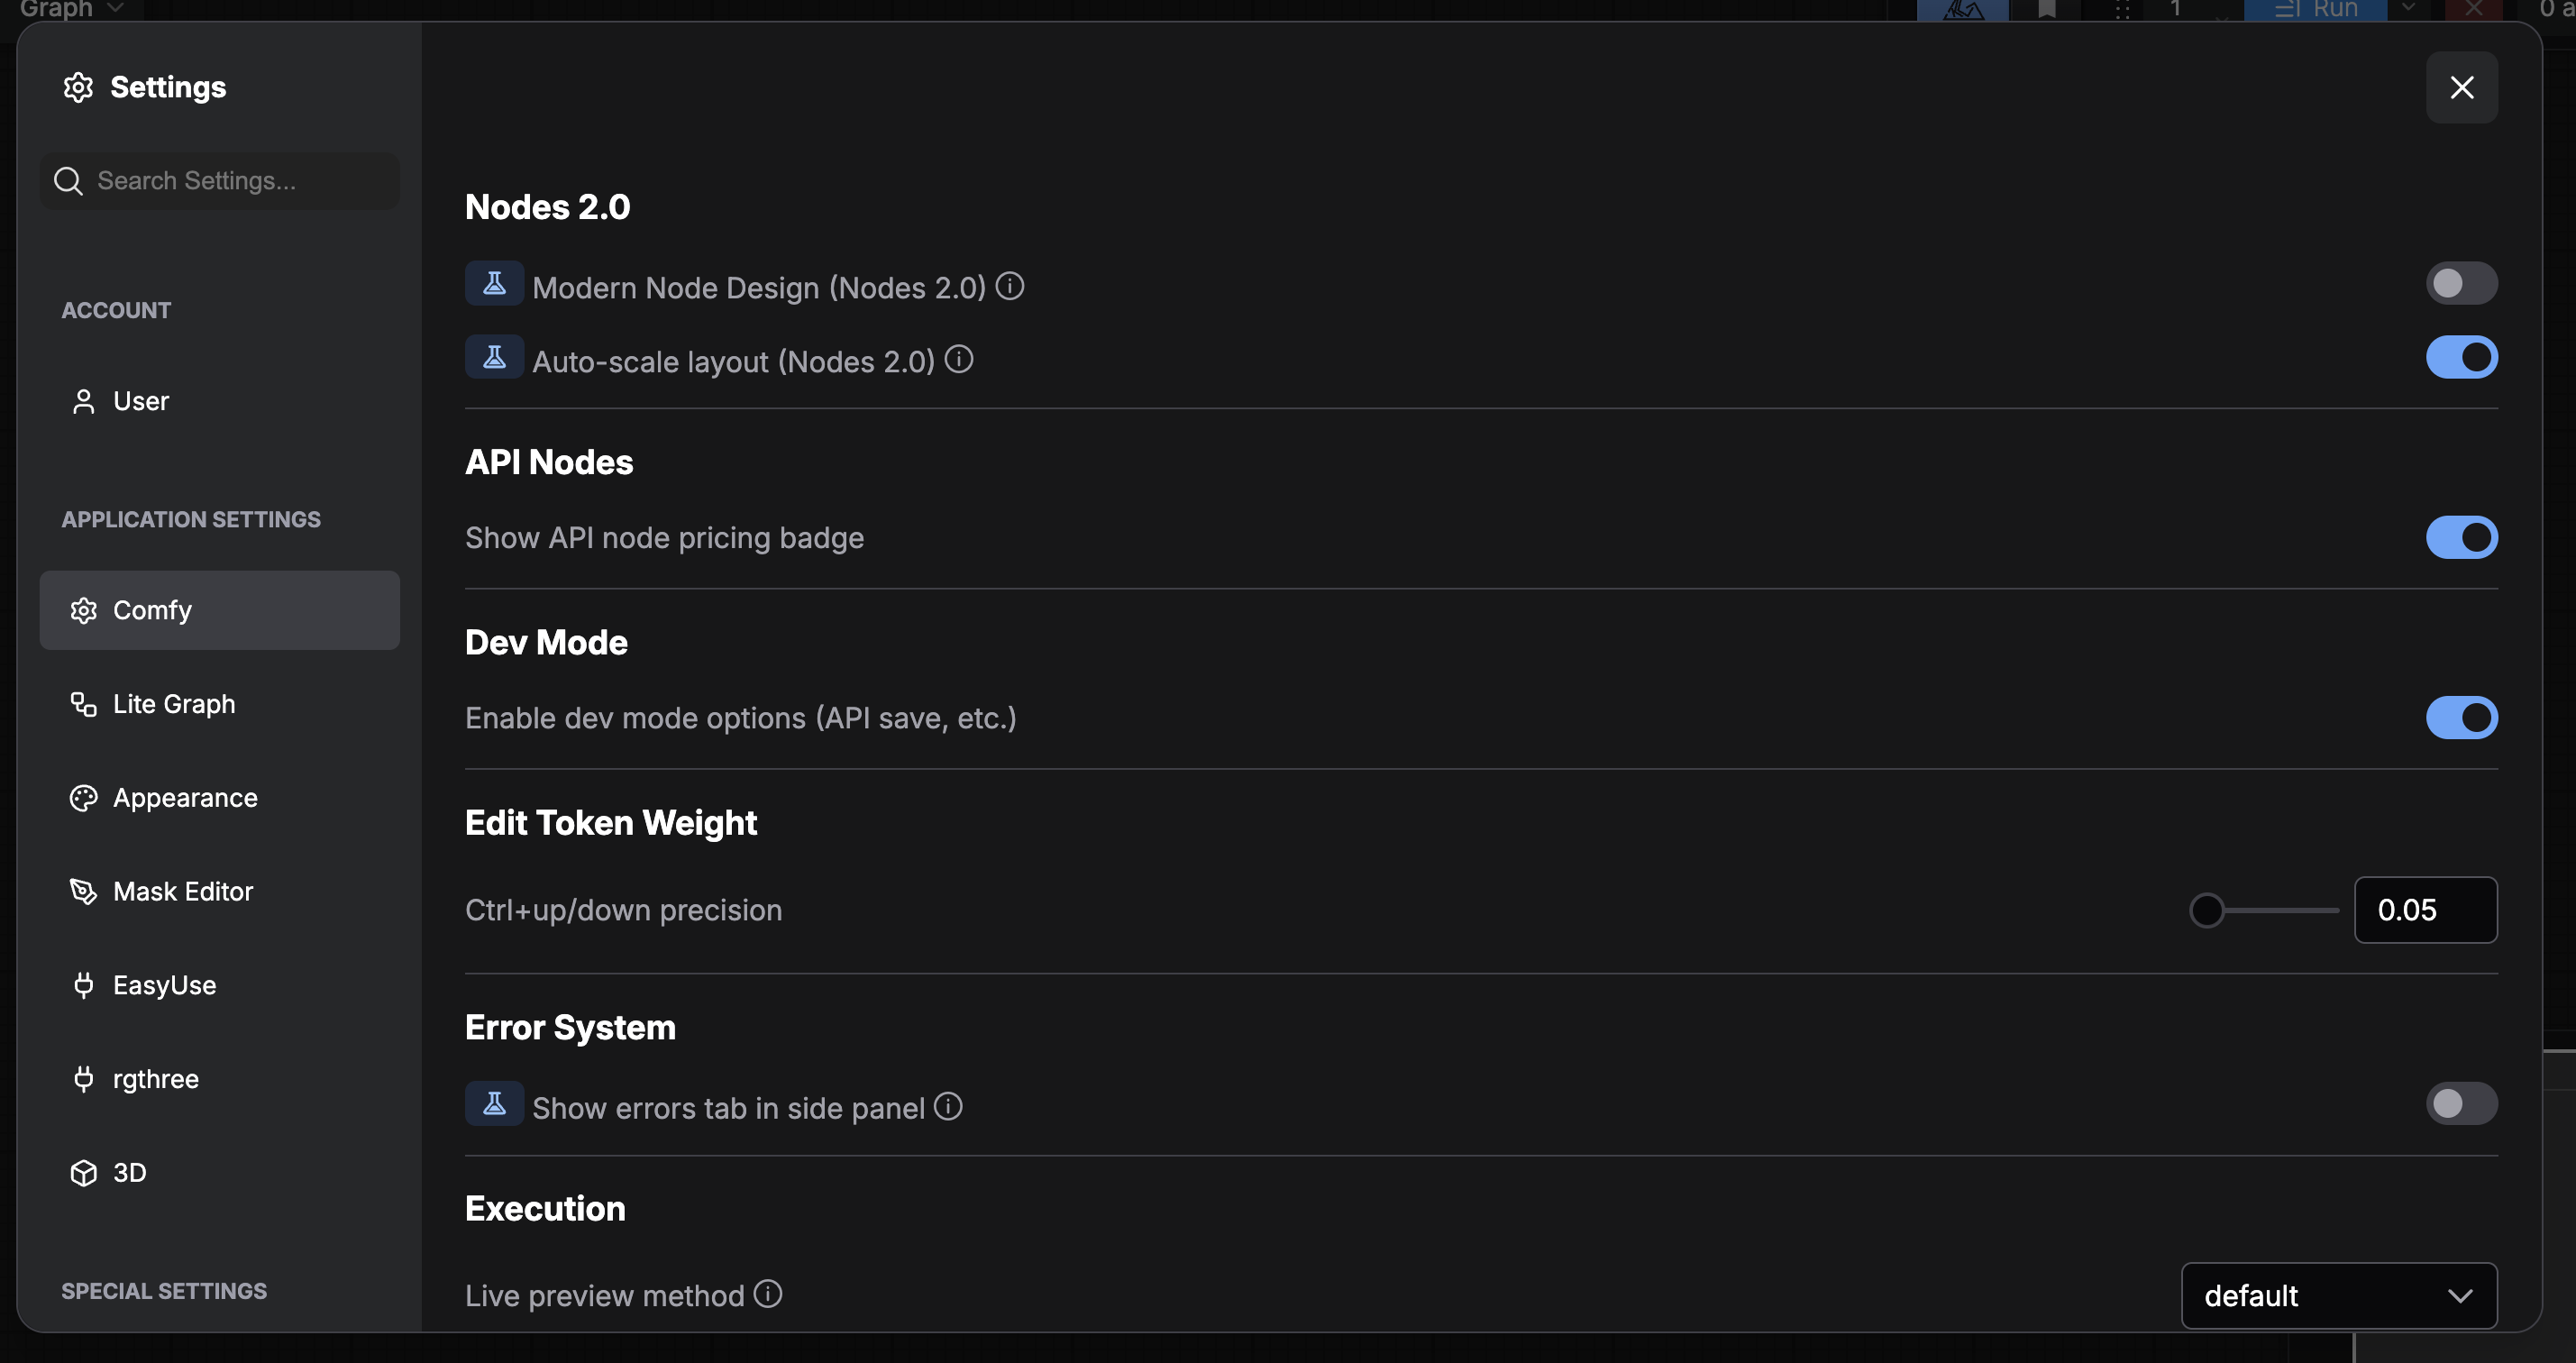Enable Modern Node Design toggle
Screen dimensions: 2576x1363
2461,284
